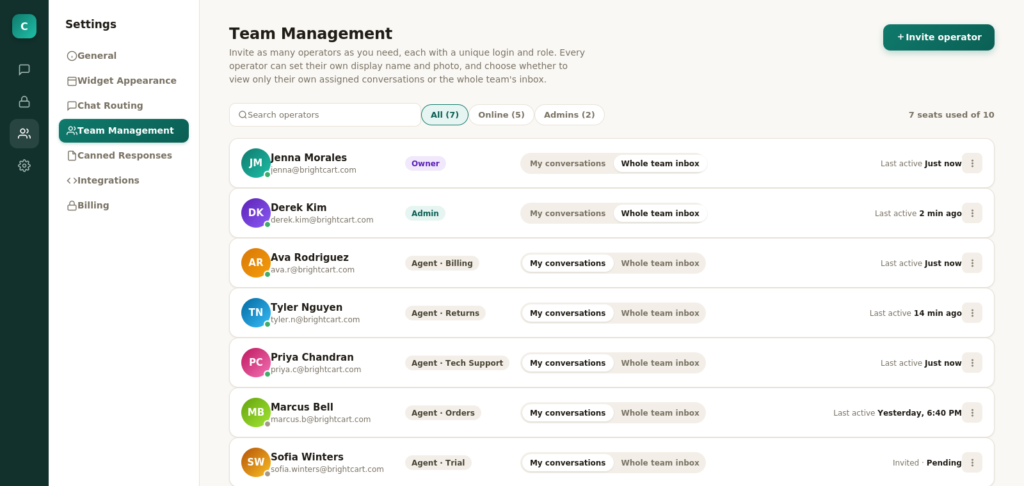This screenshot has width=1024, height=486.
Task: Focus the Search operators field
Action: [325, 115]
